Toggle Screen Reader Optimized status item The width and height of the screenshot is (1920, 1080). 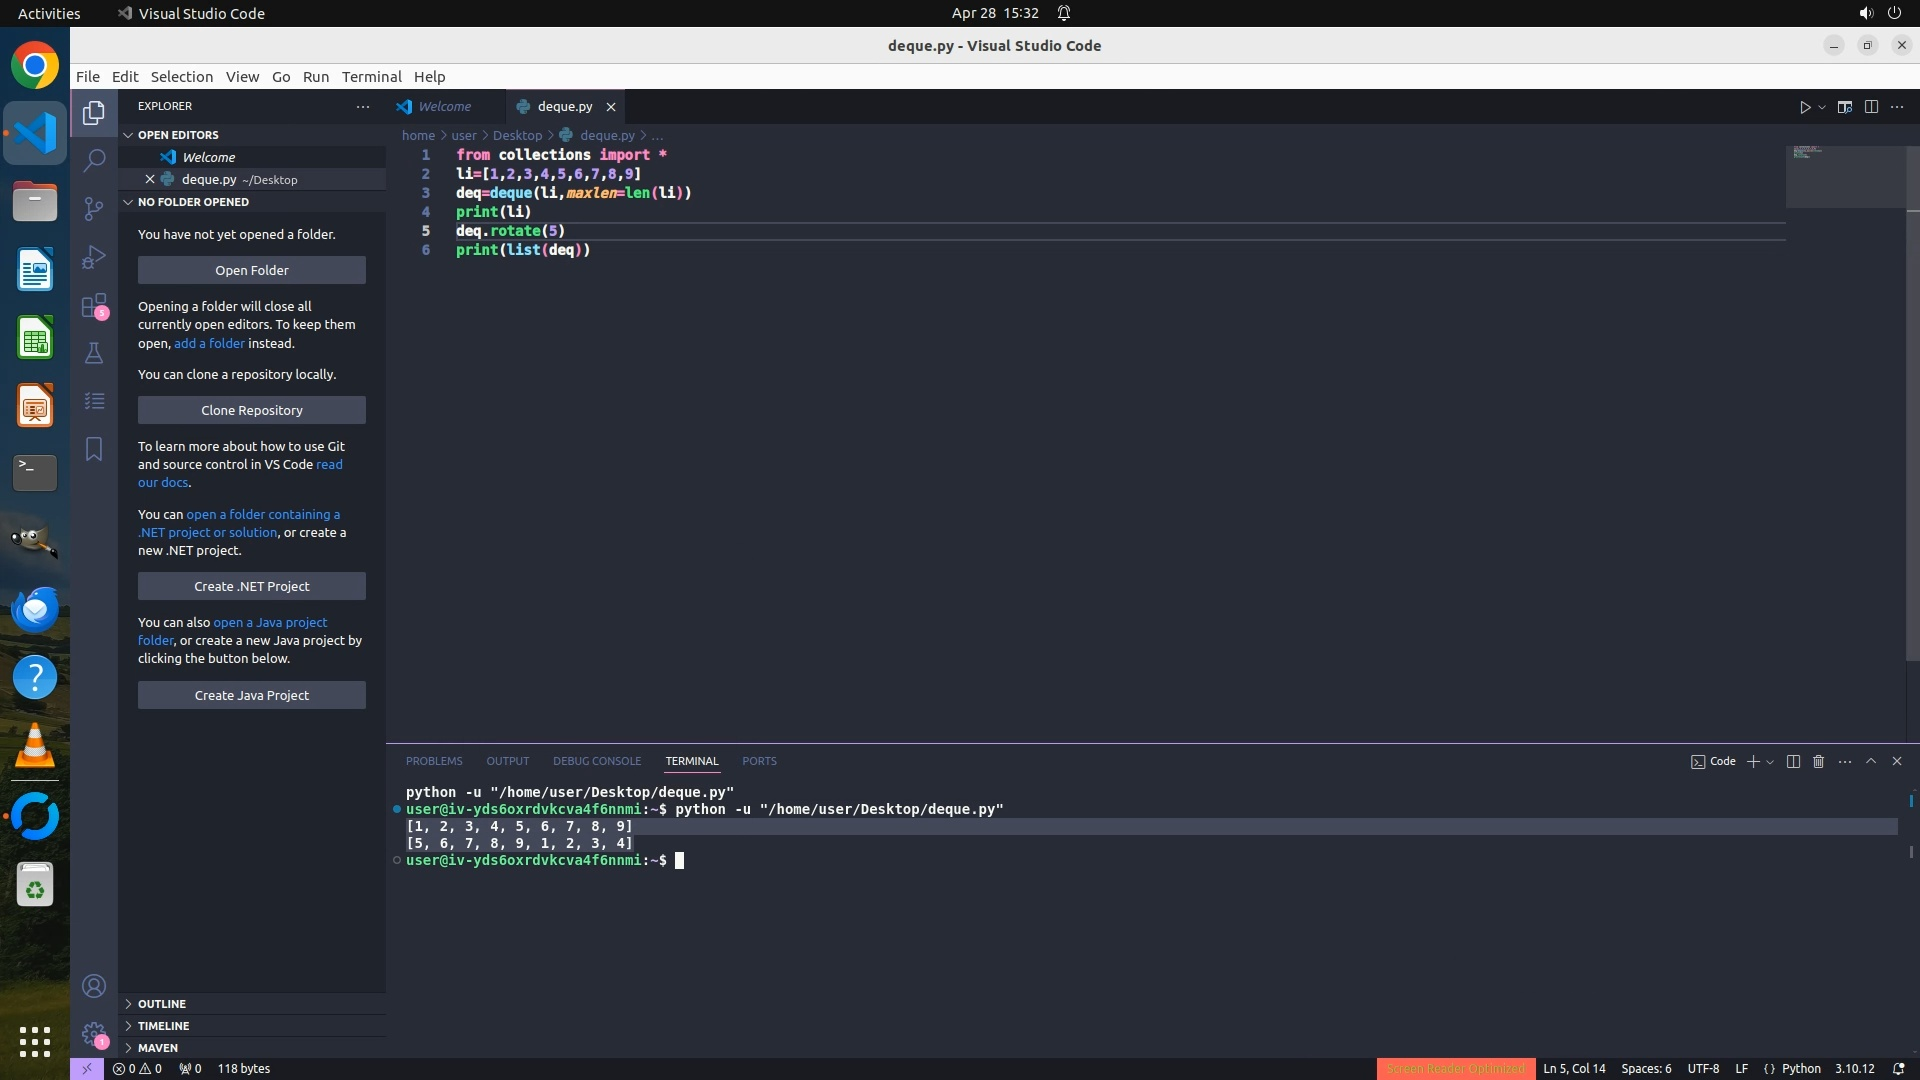[1455, 1069]
